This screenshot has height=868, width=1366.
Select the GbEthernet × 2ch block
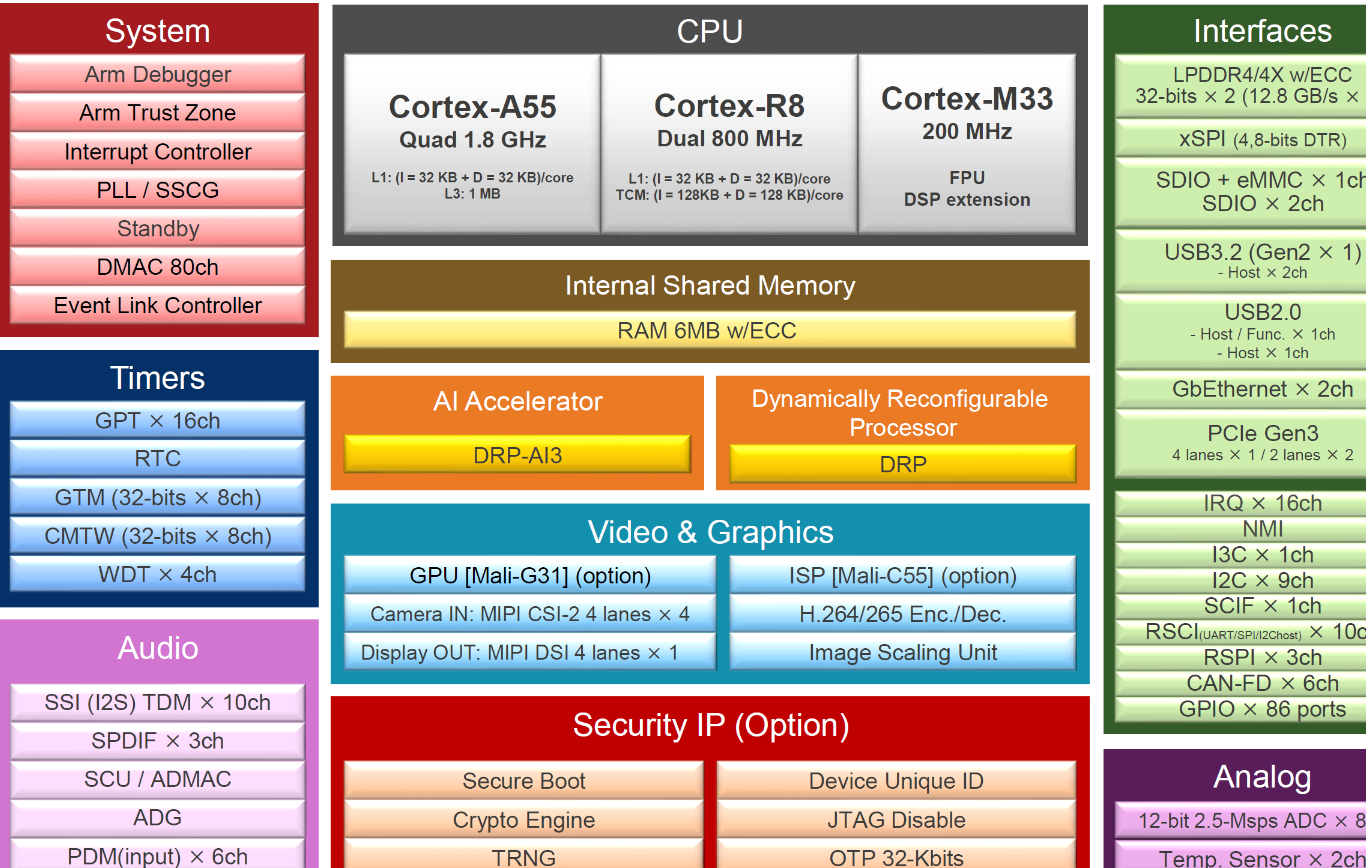(1262, 389)
